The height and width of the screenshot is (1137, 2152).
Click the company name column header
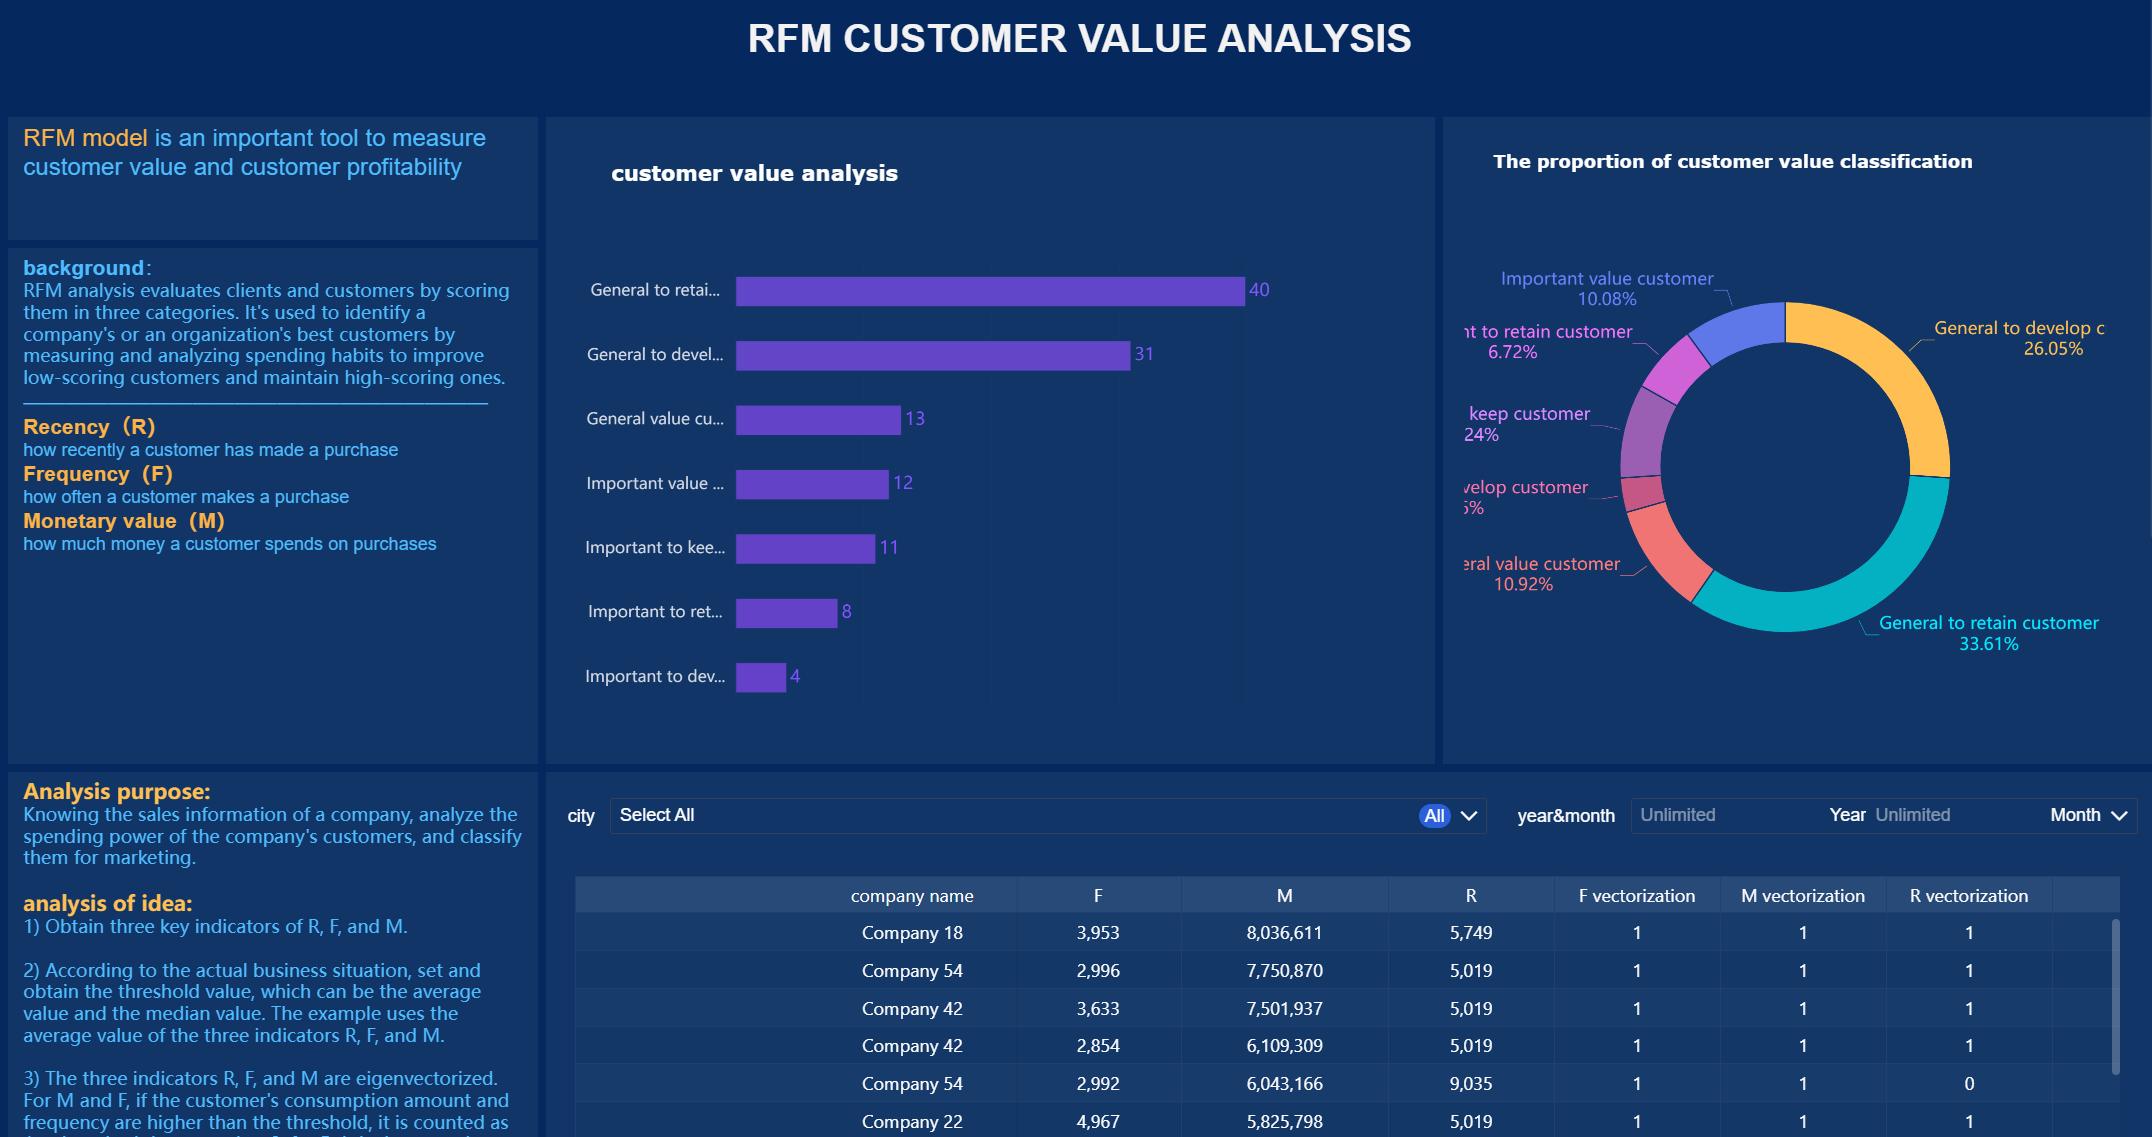click(911, 895)
